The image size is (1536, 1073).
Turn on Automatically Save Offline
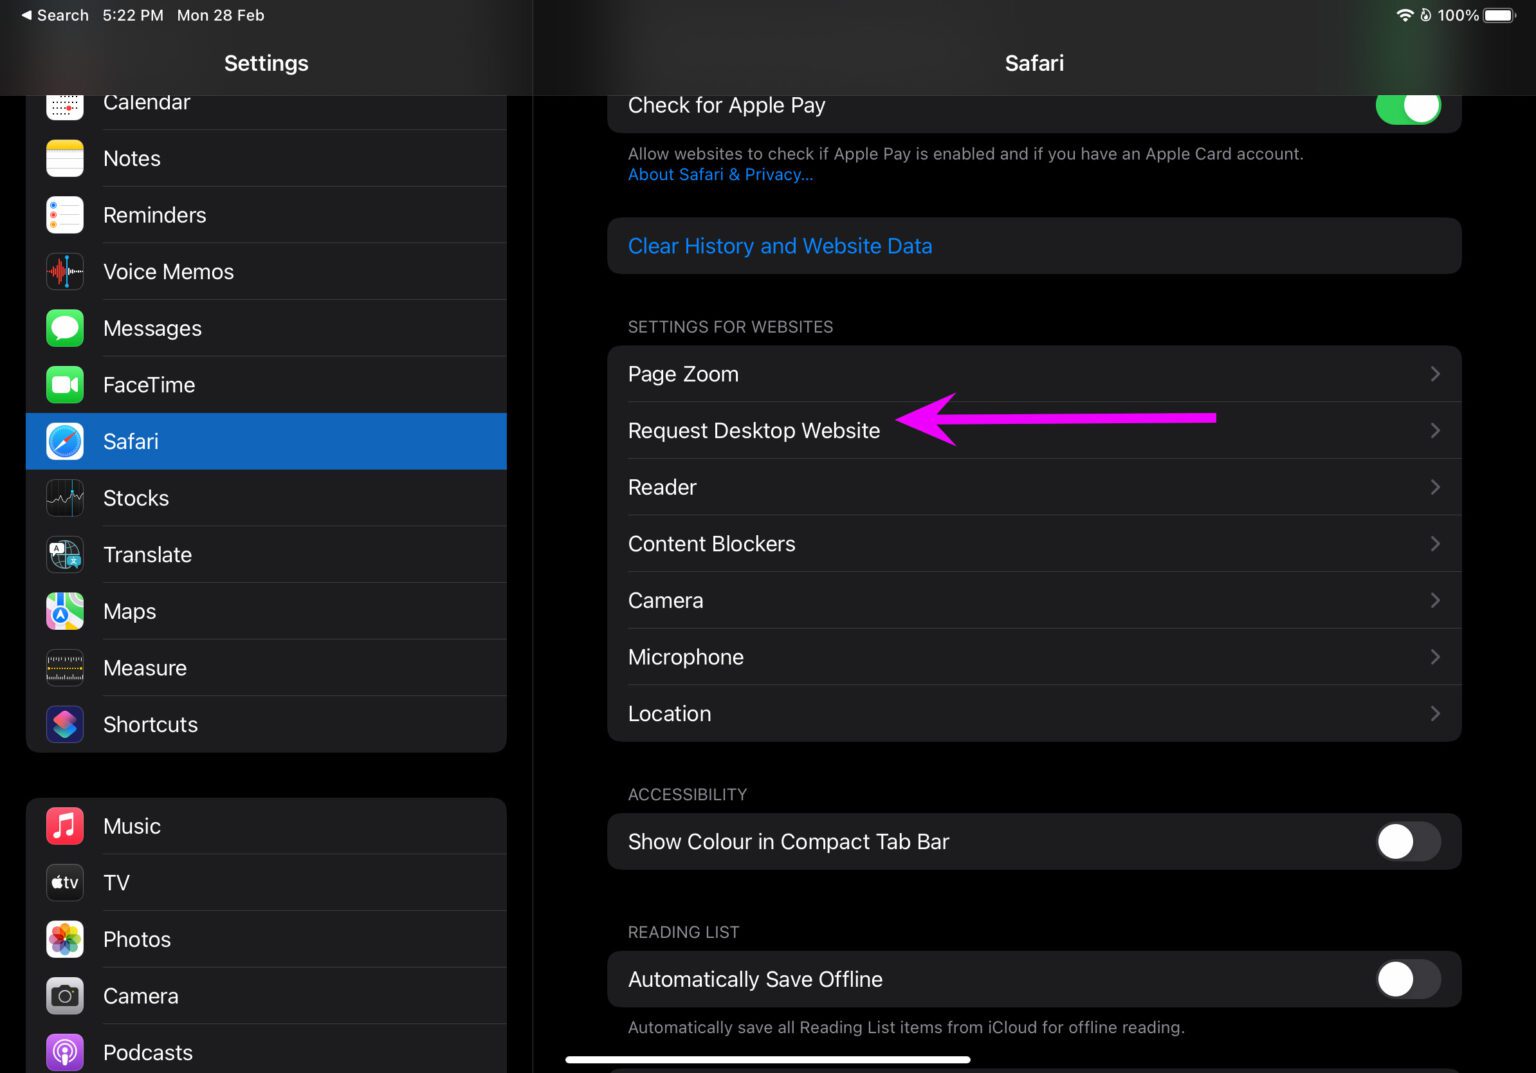(1408, 979)
